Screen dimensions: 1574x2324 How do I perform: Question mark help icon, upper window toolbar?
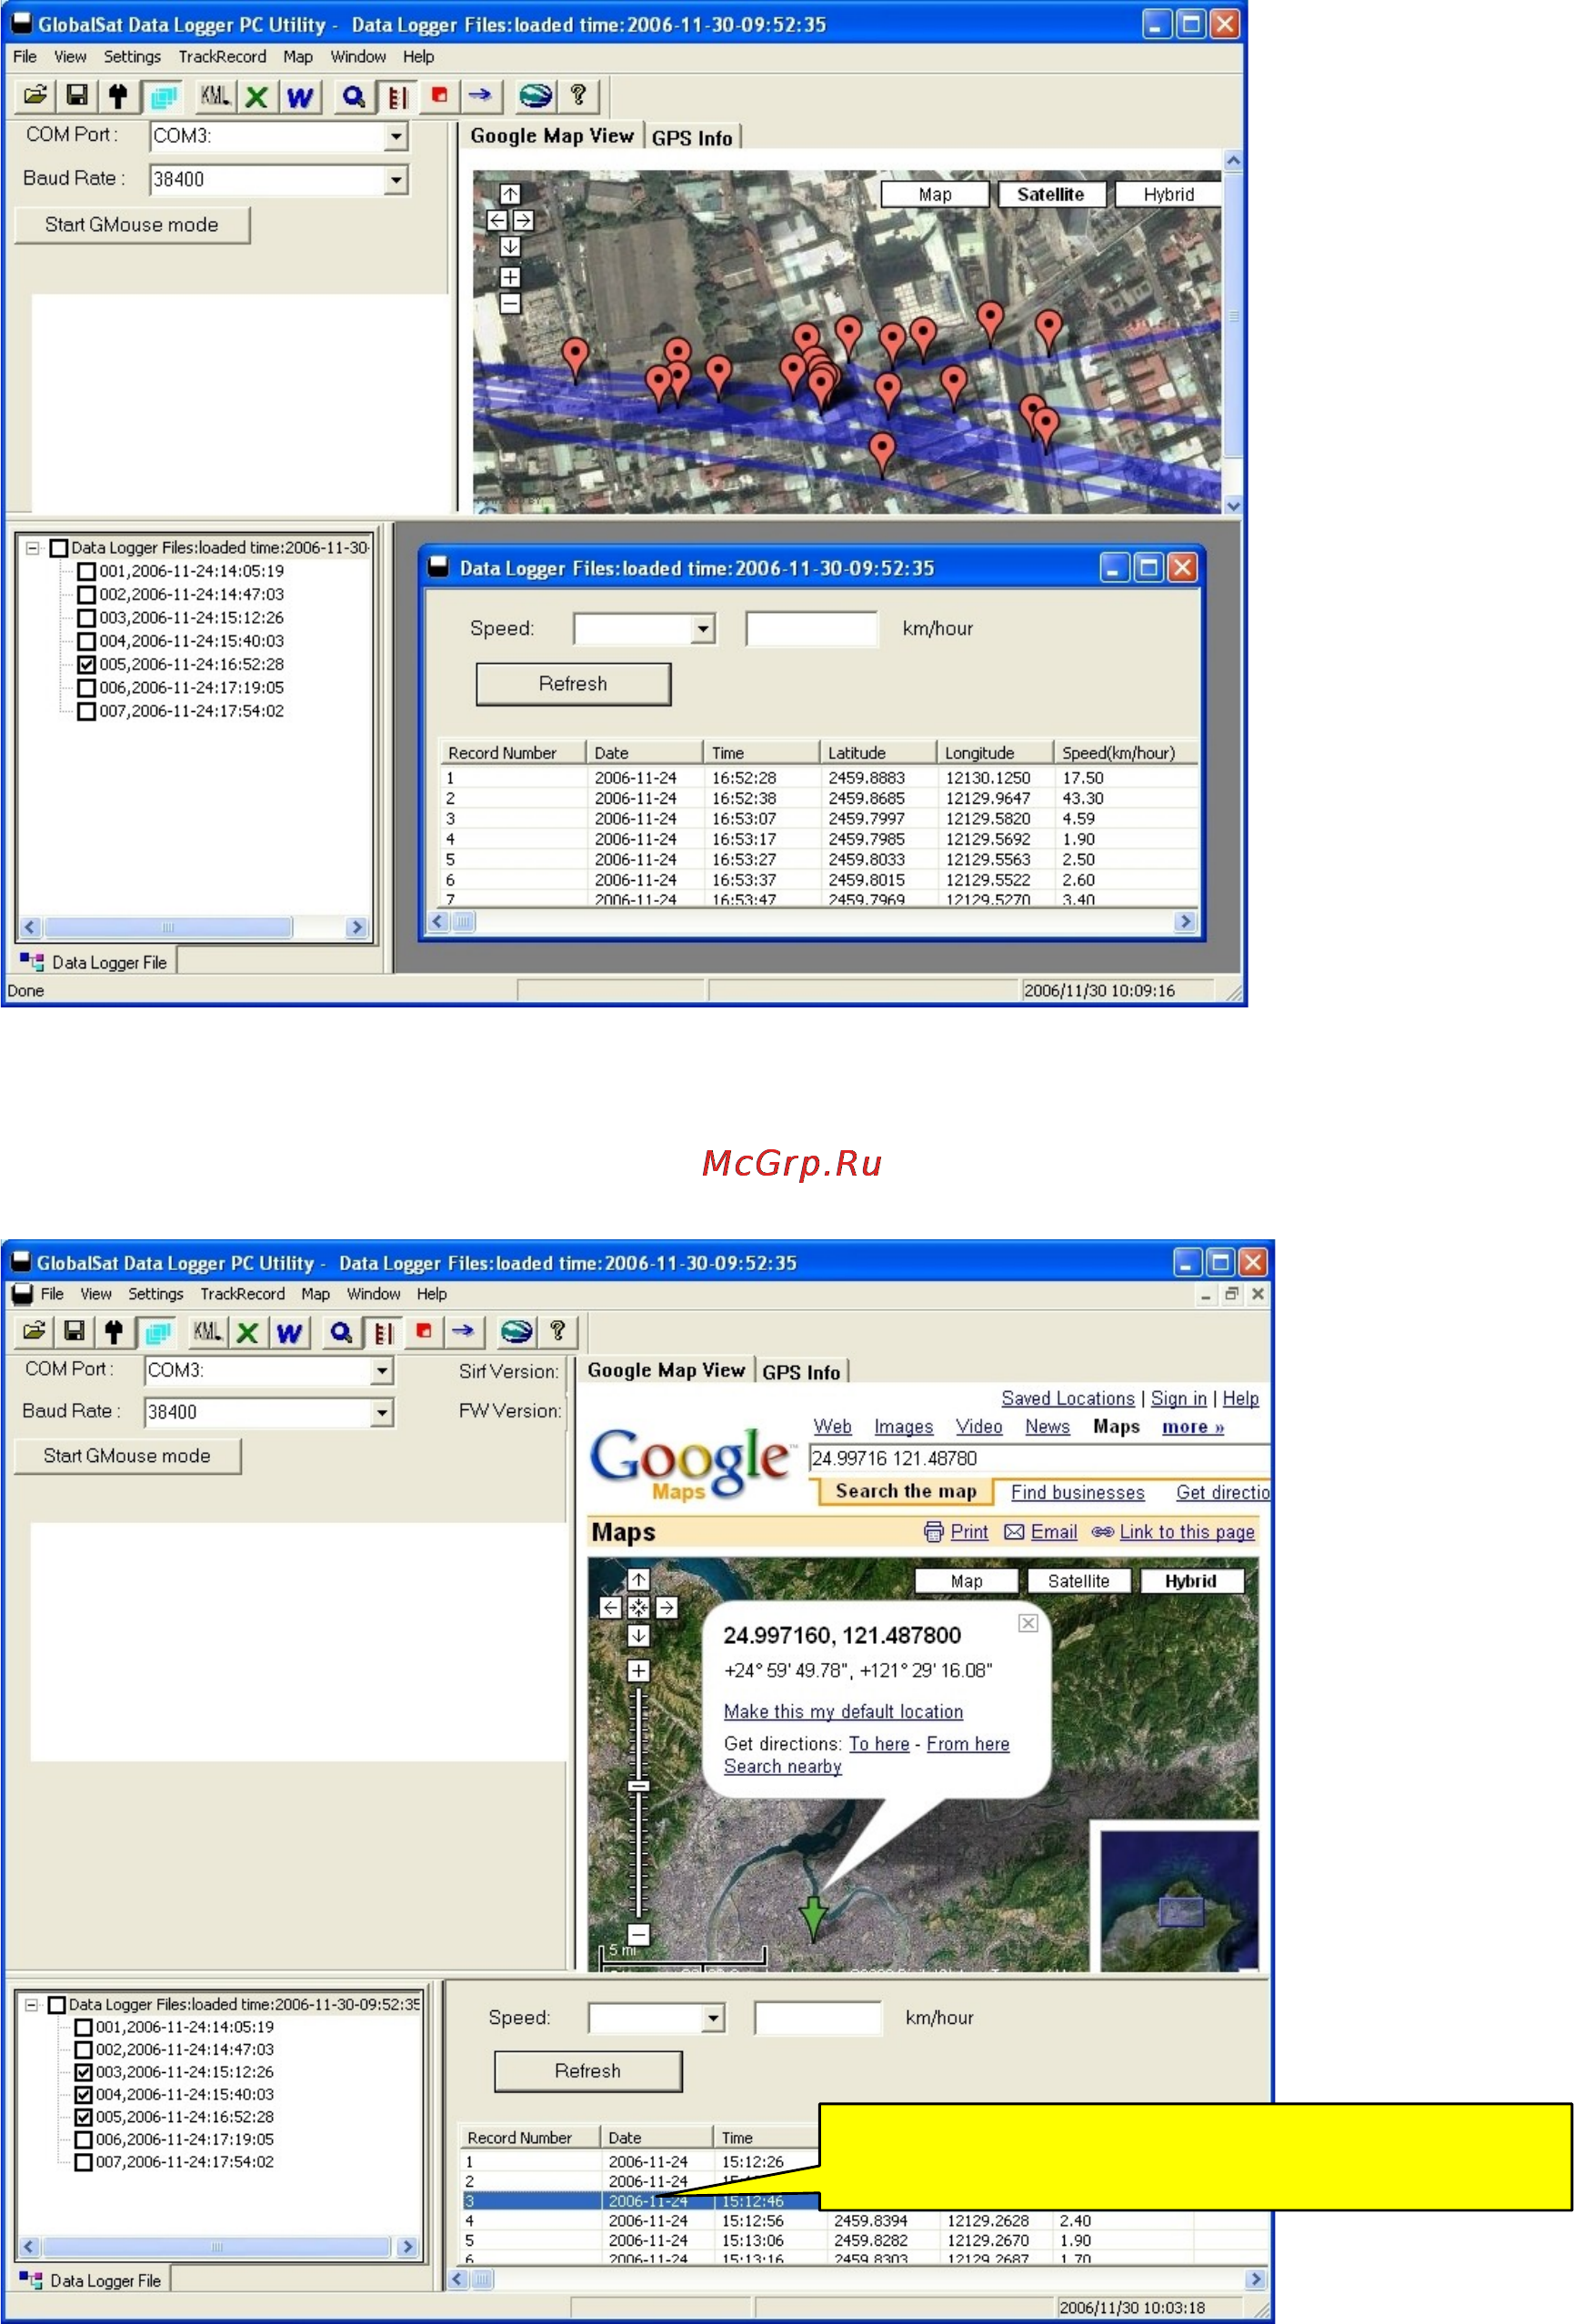(577, 96)
